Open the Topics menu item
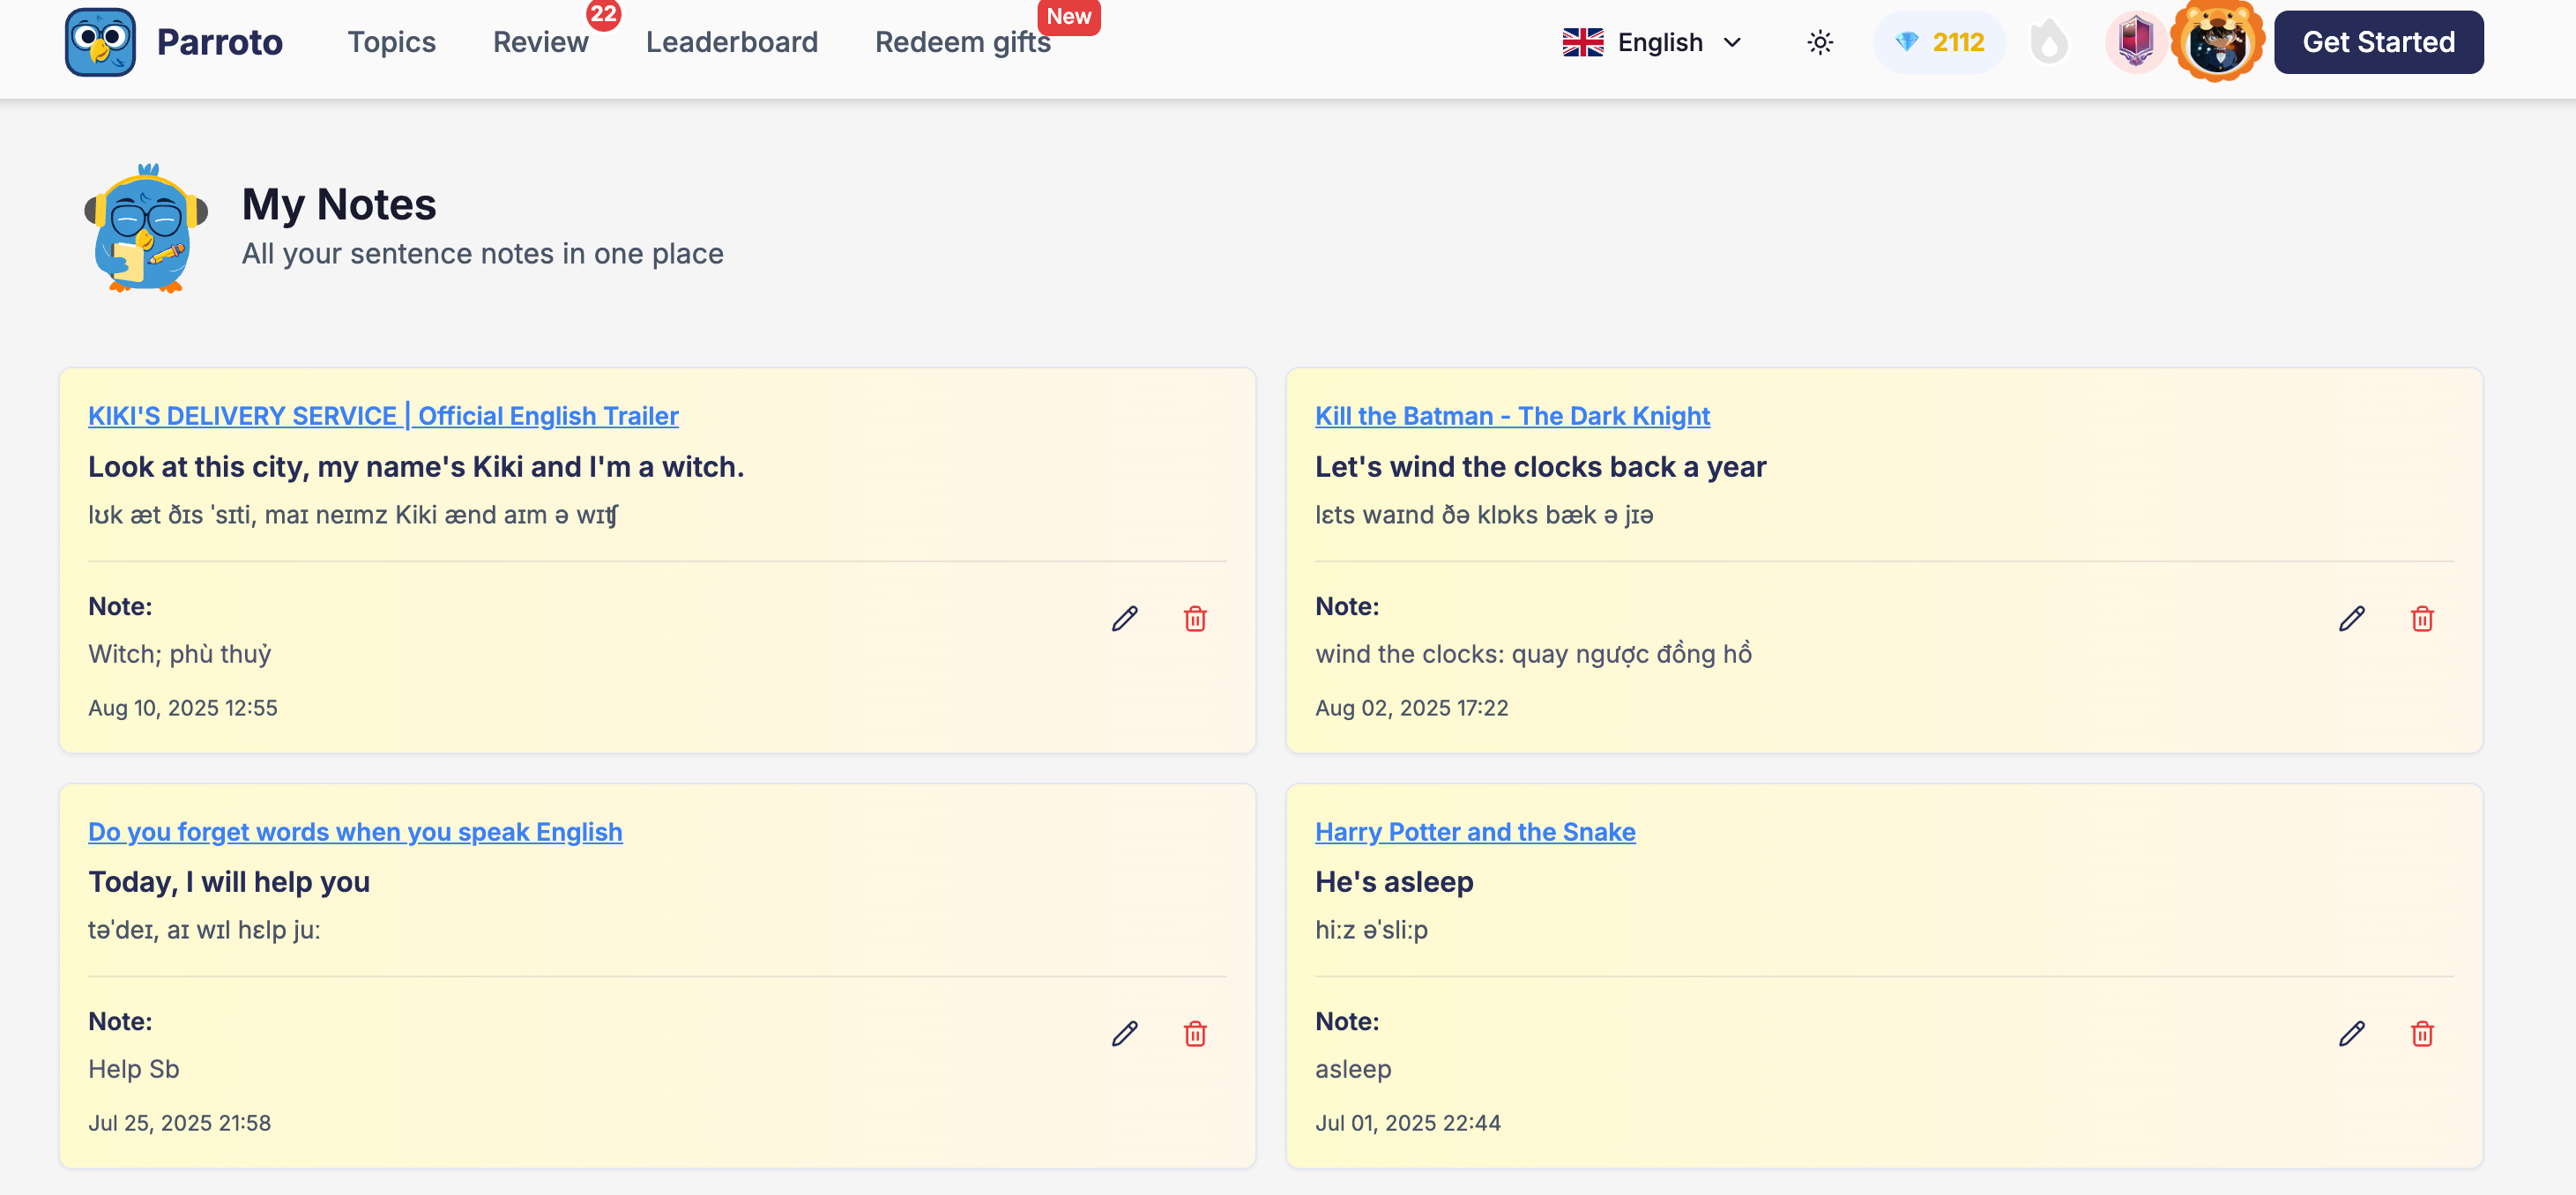The width and height of the screenshot is (2576, 1195). pos(391,42)
